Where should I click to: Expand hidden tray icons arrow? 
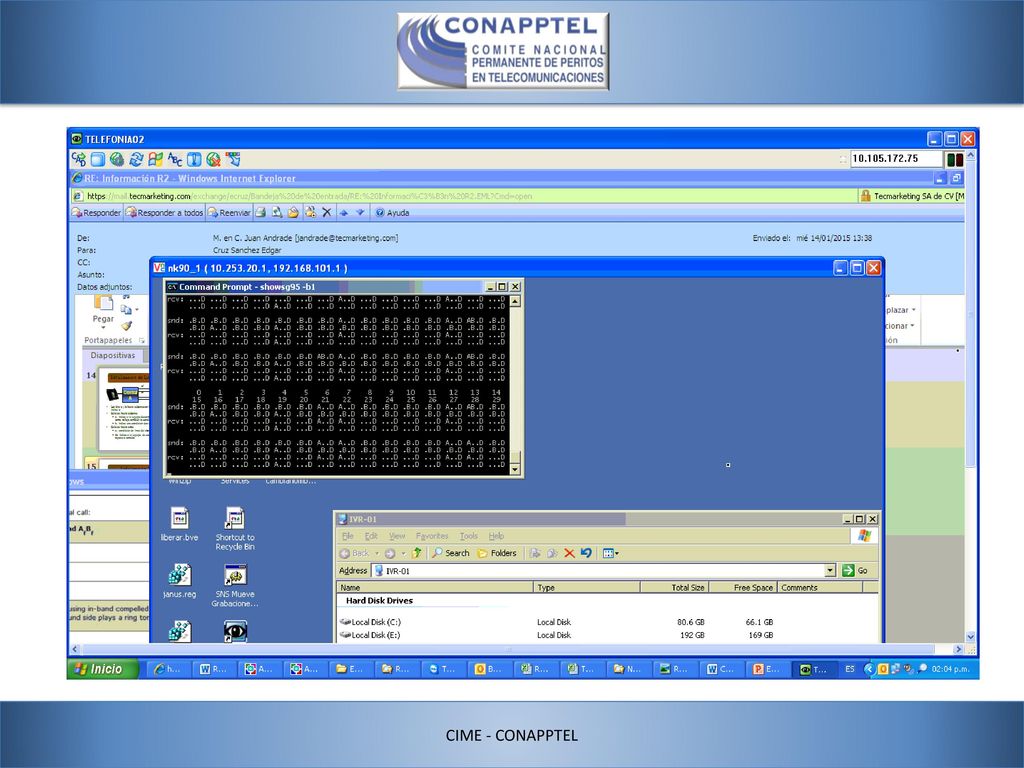click(868, 669)
